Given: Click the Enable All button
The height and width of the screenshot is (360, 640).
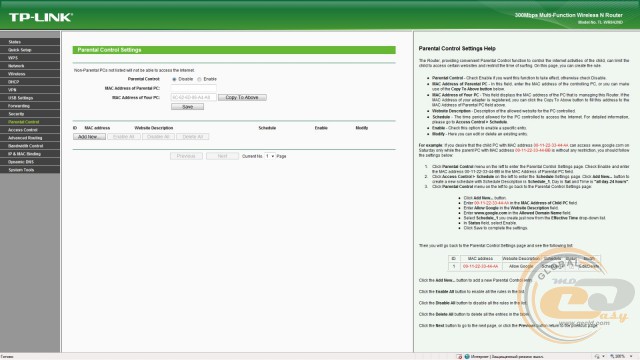Looking at the screenshot, I should (124, 137).
